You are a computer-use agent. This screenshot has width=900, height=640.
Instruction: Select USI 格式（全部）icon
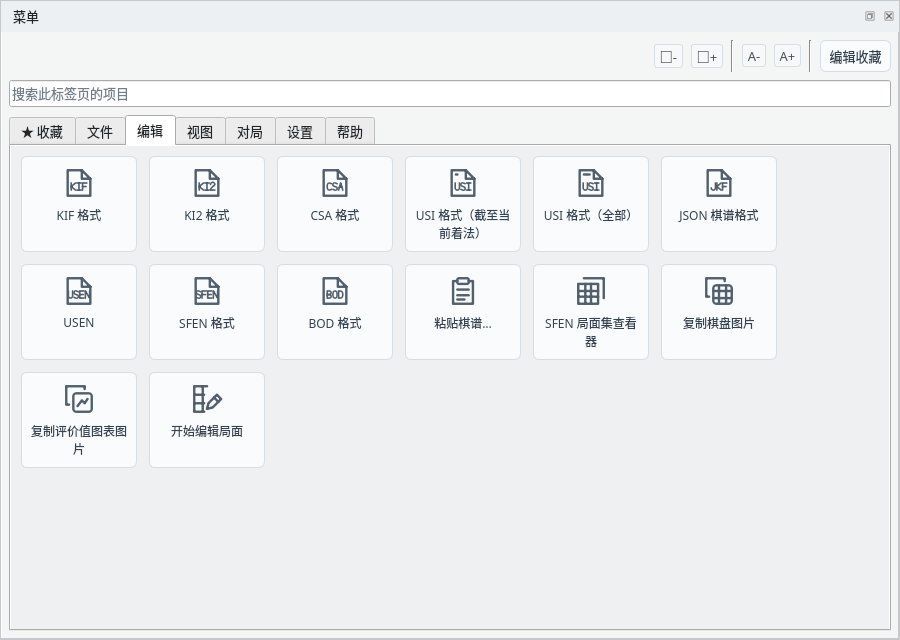click(x=591, y=183)
